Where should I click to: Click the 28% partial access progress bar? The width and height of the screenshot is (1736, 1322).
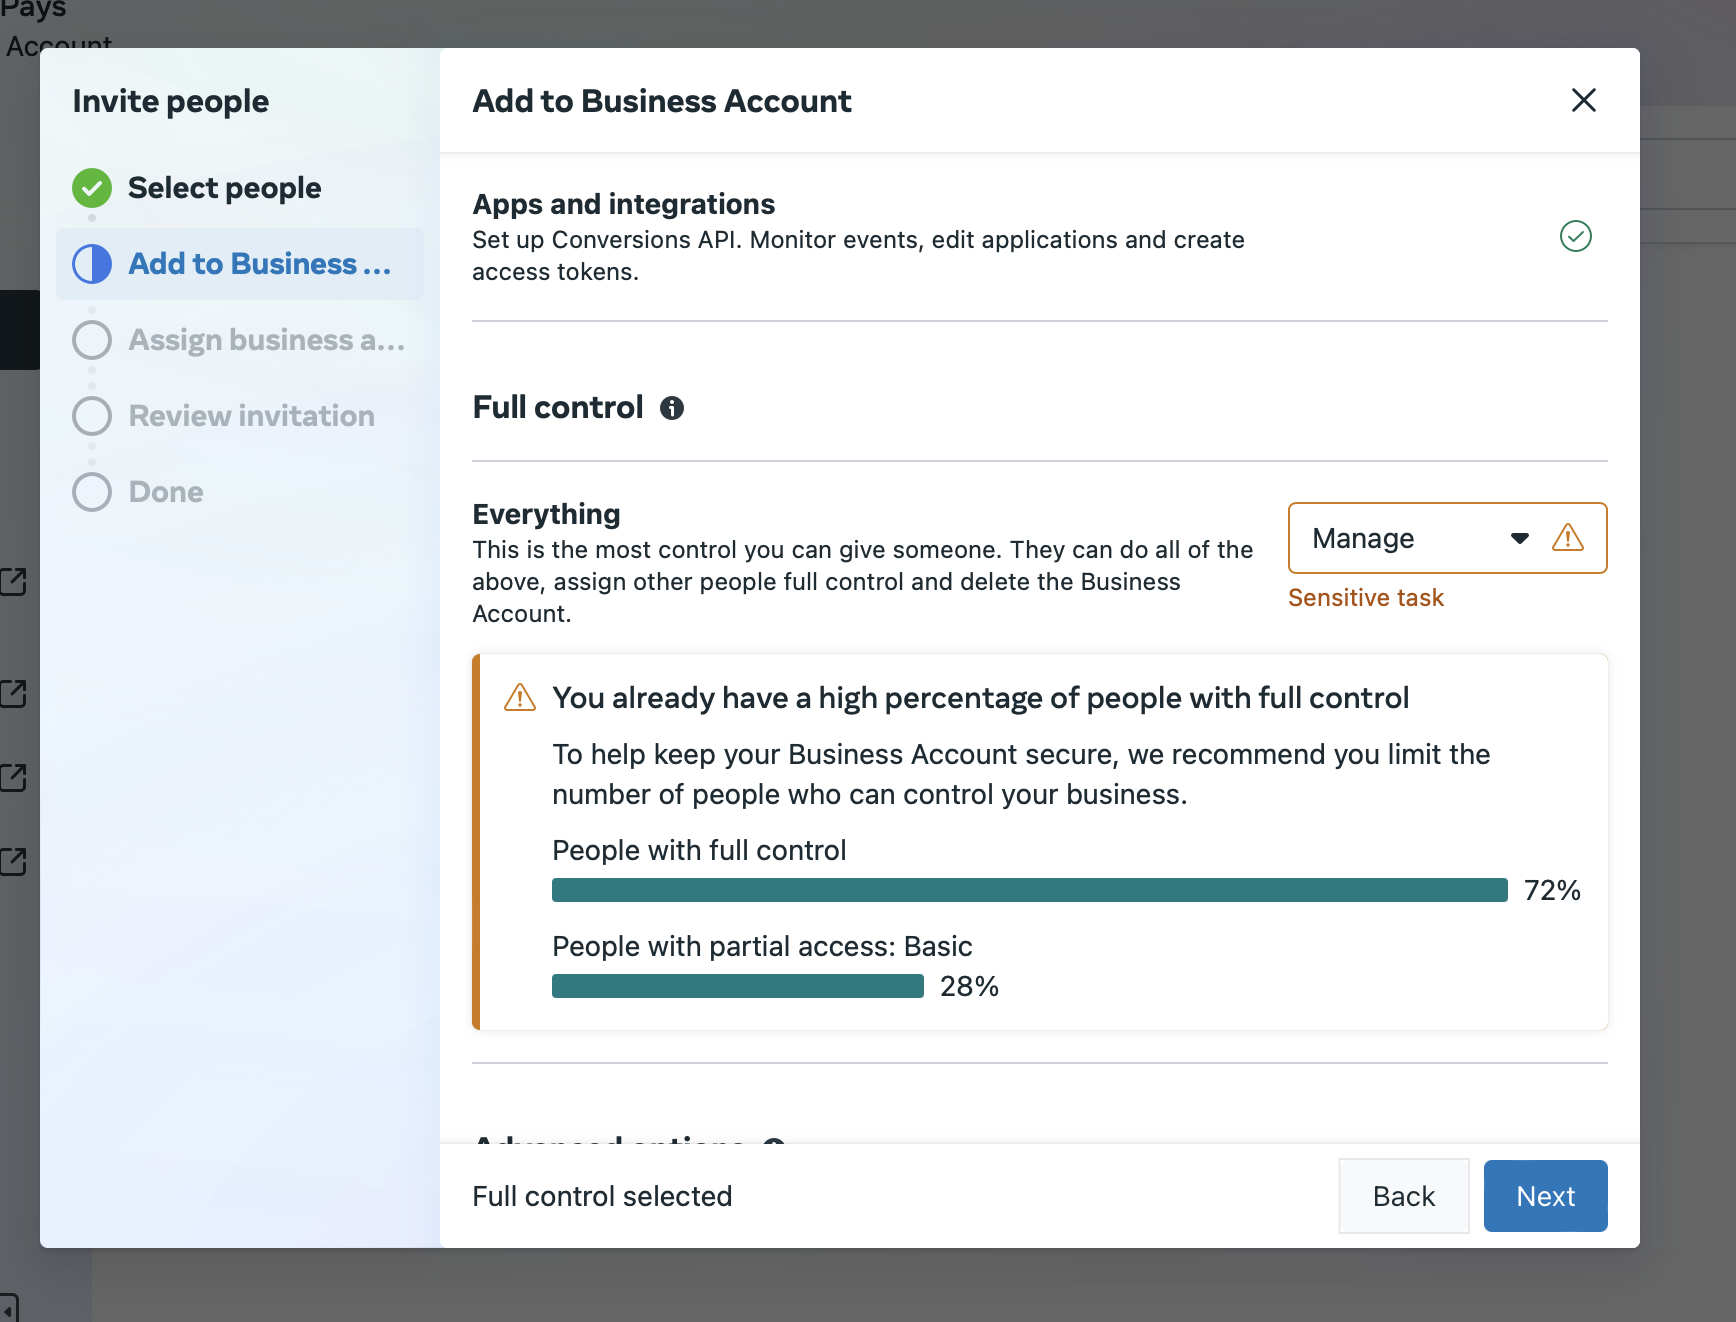737,986
